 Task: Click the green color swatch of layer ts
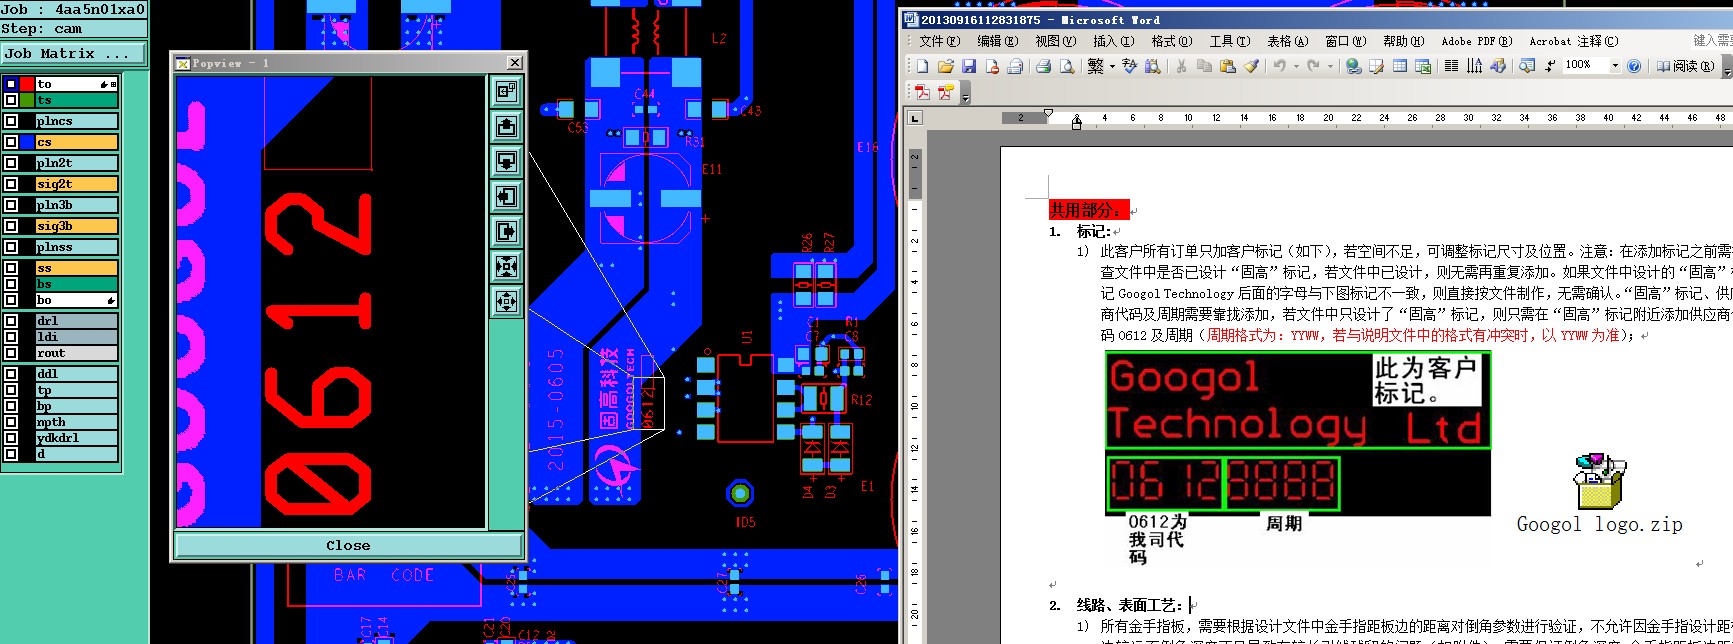tap(27, 100)
